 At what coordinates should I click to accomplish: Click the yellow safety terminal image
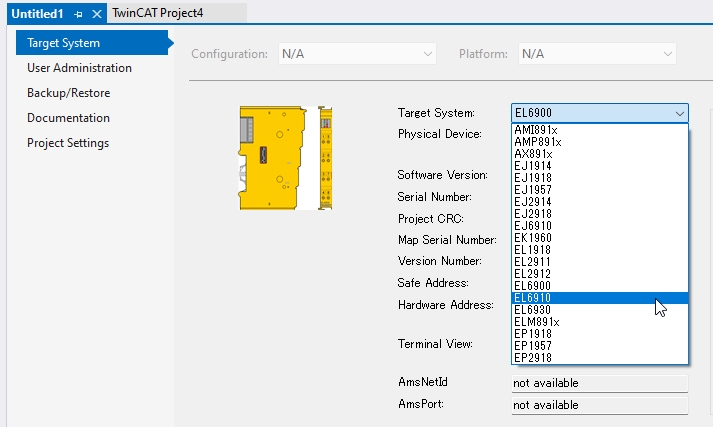[x=286, y=158]
